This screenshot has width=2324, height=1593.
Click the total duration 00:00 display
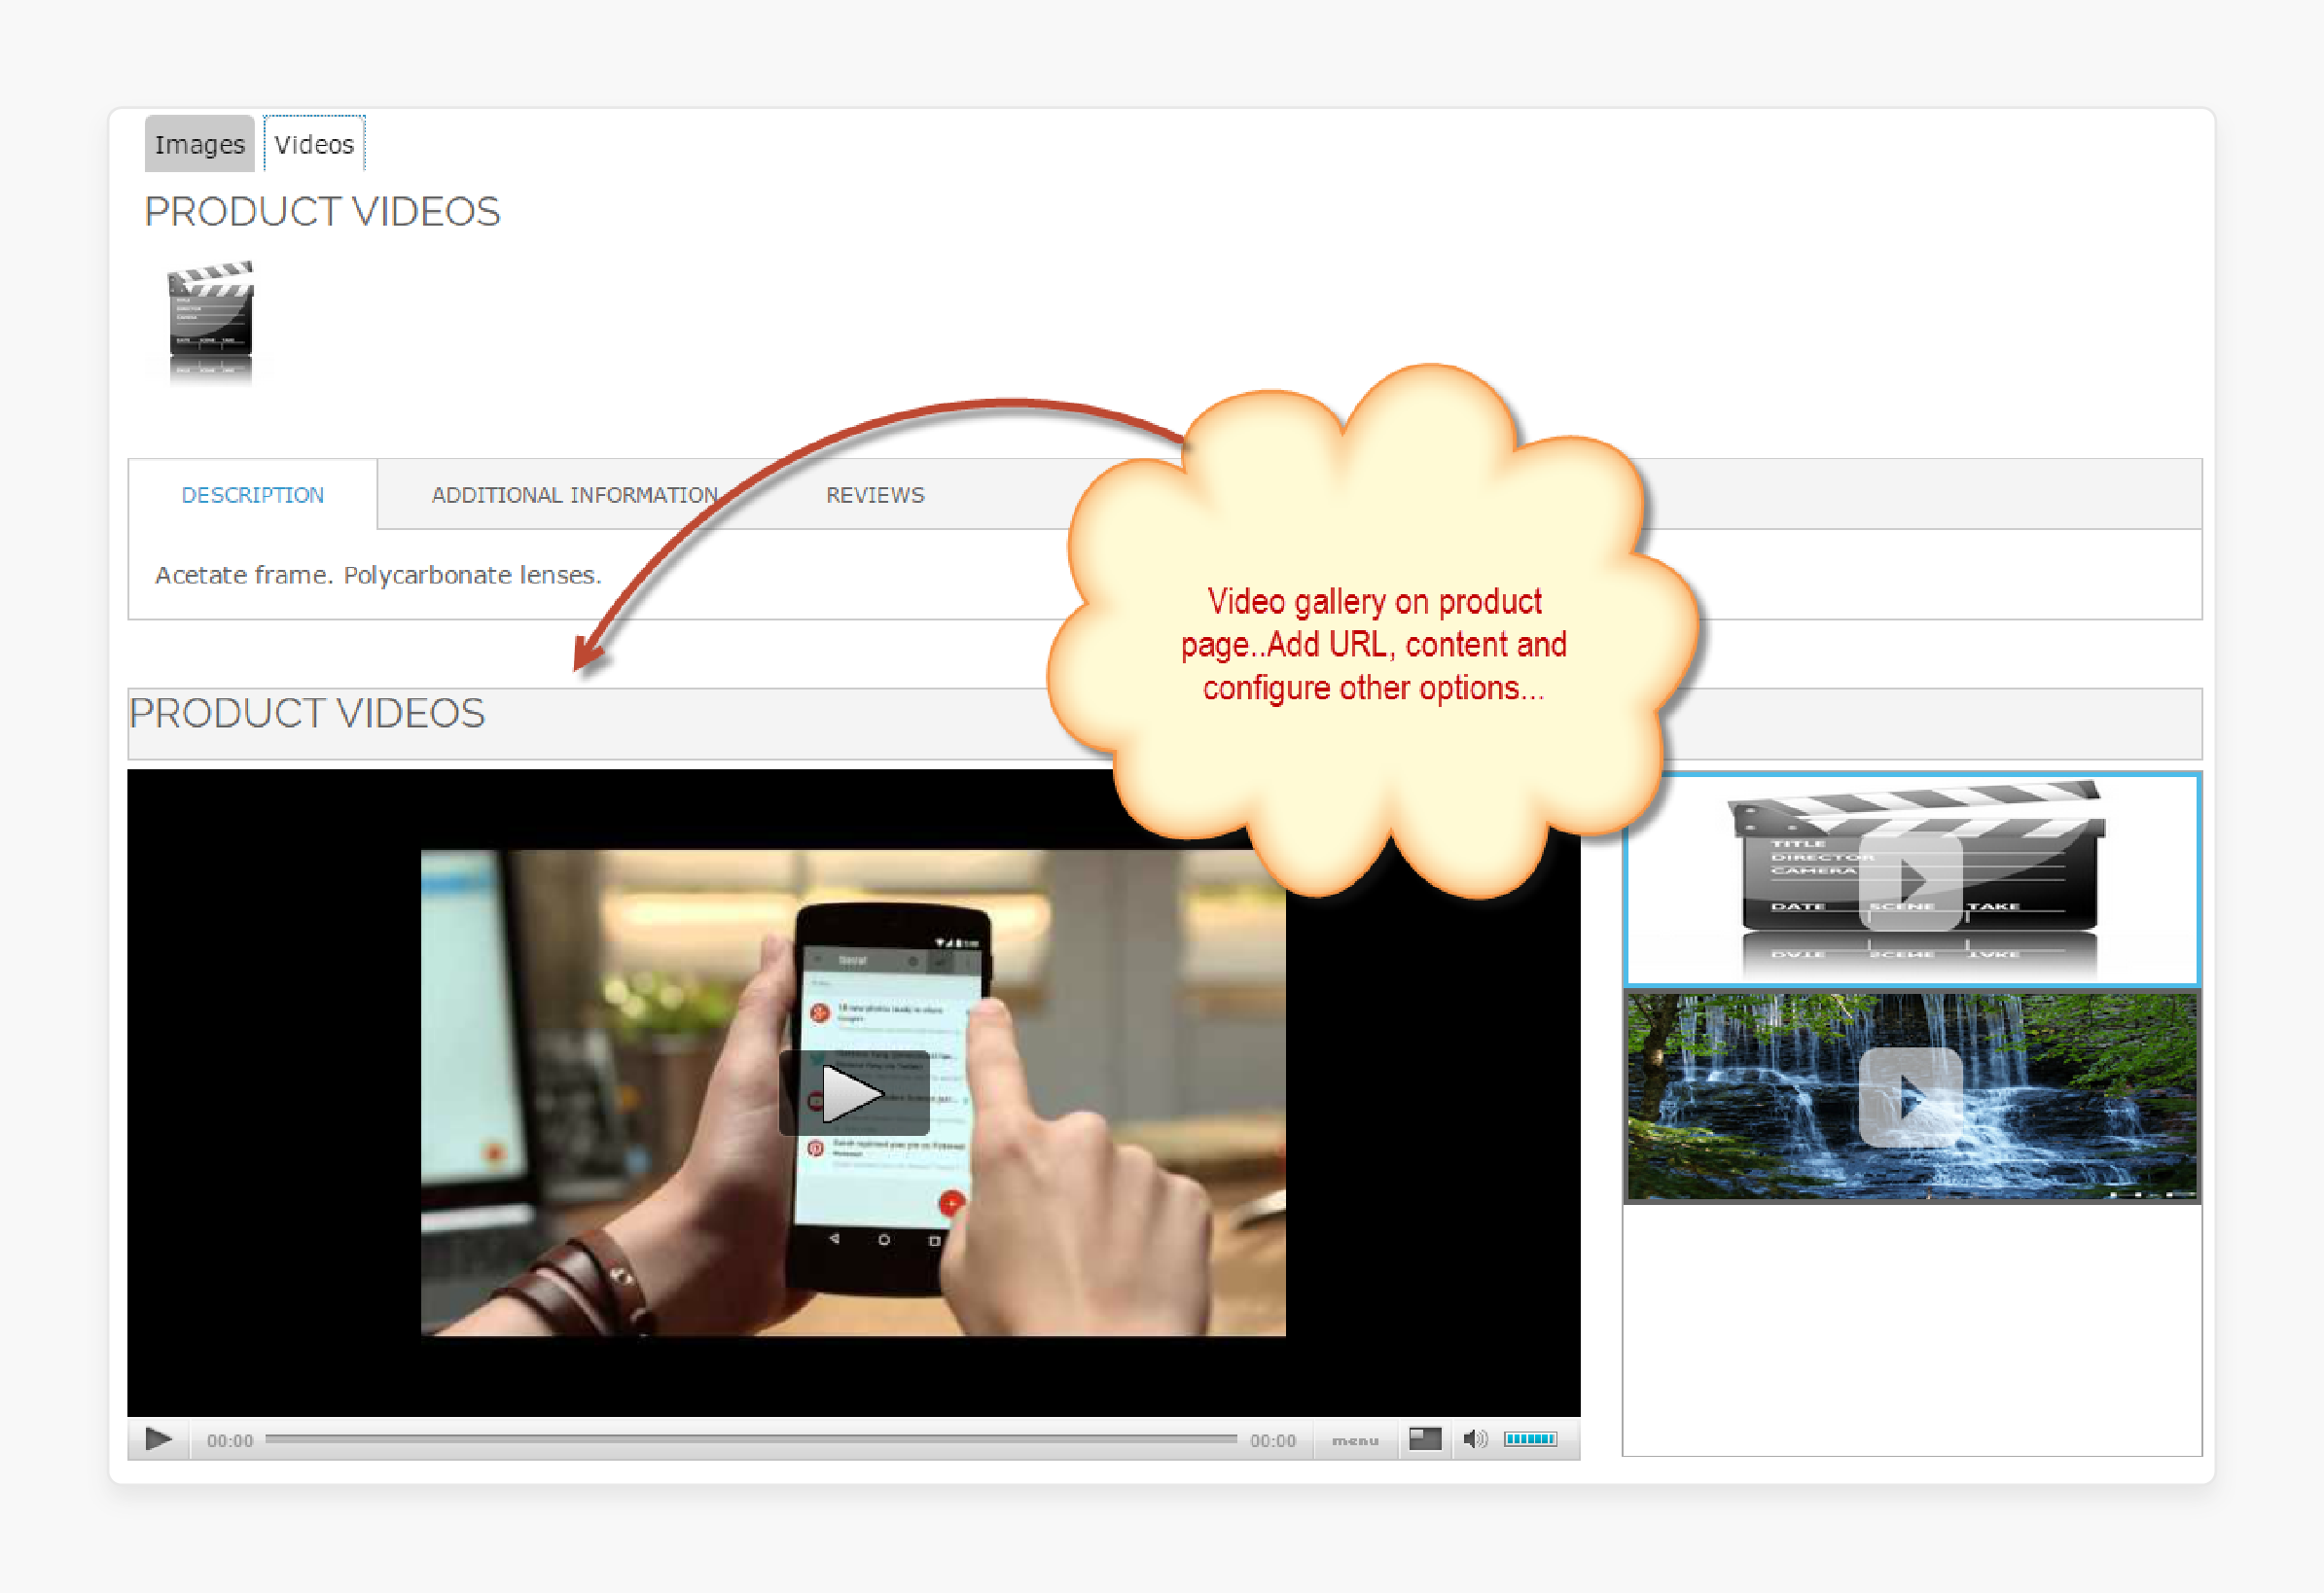tap(1272, 1440)
